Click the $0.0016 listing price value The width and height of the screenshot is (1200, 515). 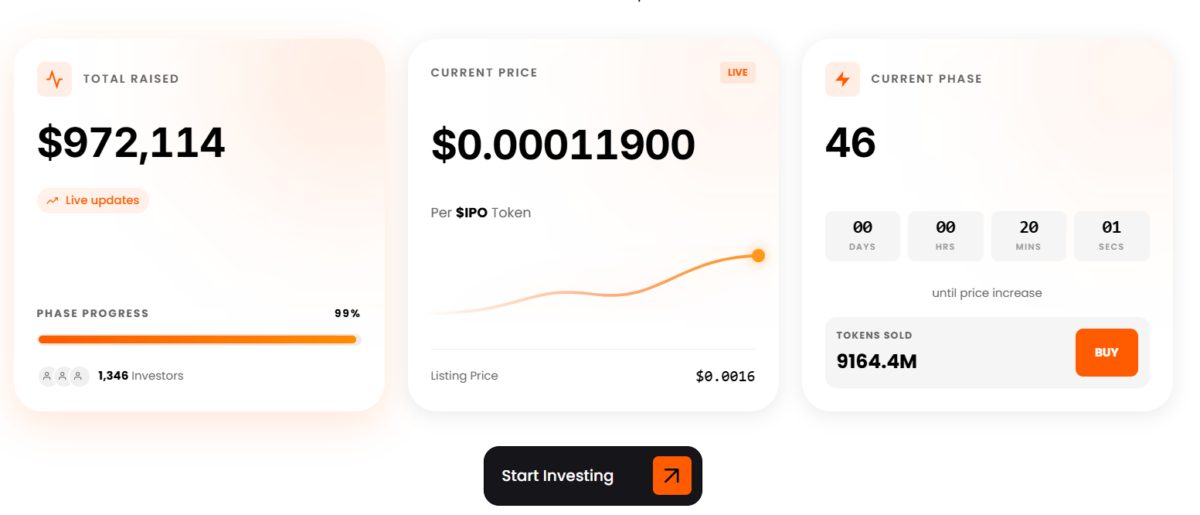coord(725,377)
